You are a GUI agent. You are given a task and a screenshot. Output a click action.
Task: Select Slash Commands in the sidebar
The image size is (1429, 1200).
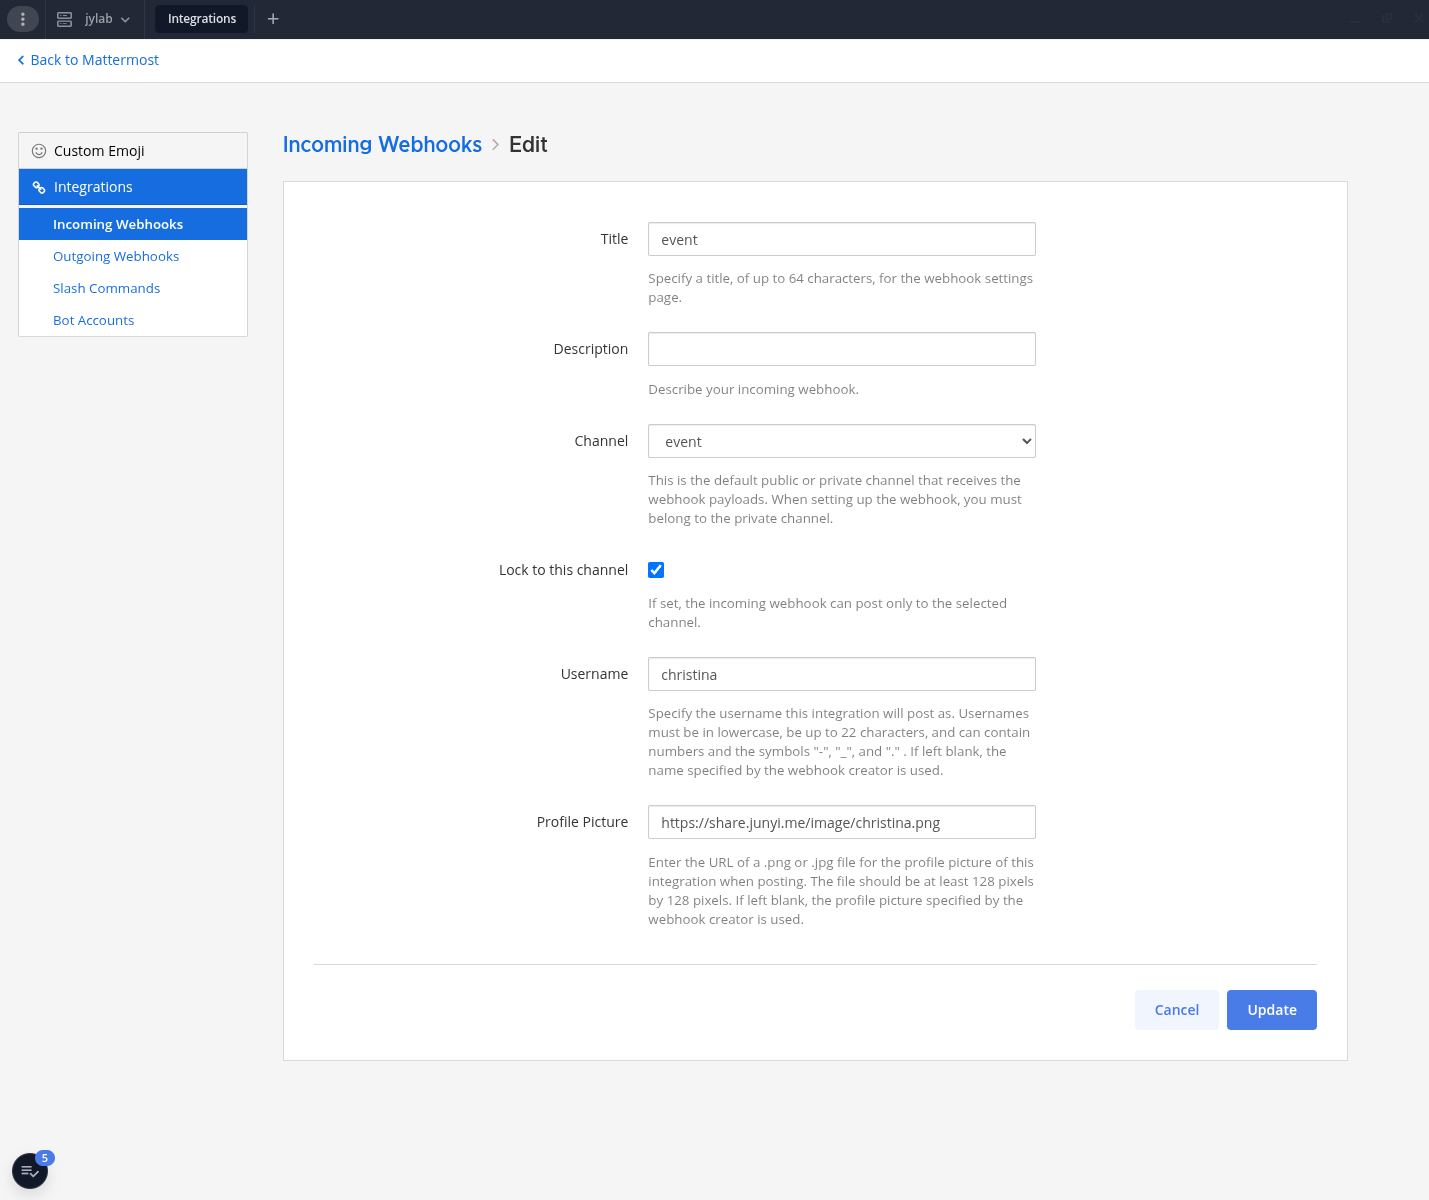point(106,288)
